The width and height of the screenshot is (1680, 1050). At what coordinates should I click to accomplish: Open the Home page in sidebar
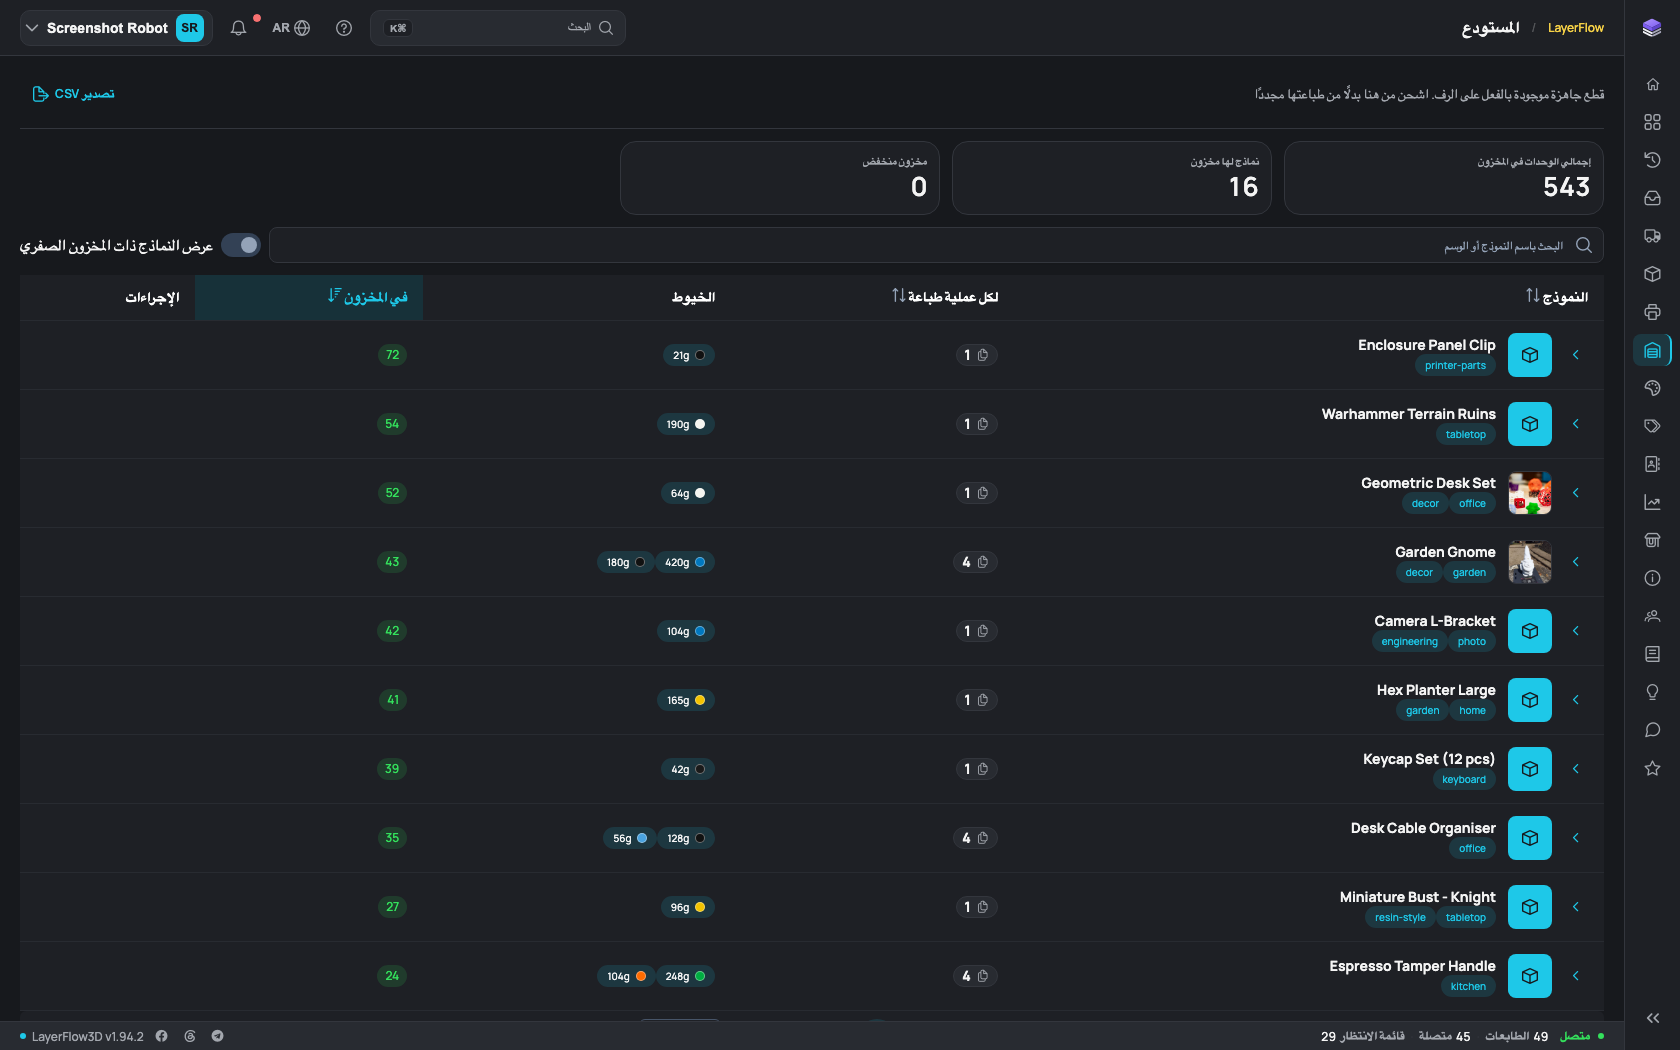[x=1652, y=84]
